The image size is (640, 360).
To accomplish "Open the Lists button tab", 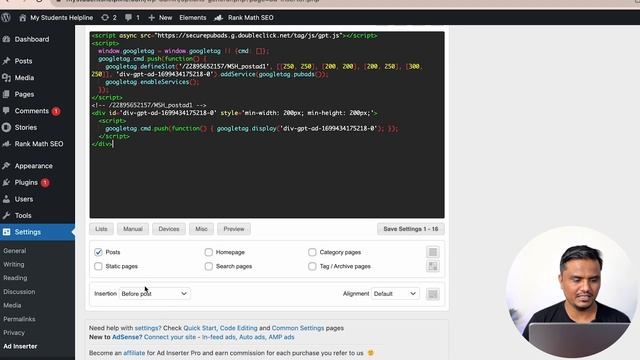I will [101, 229].
